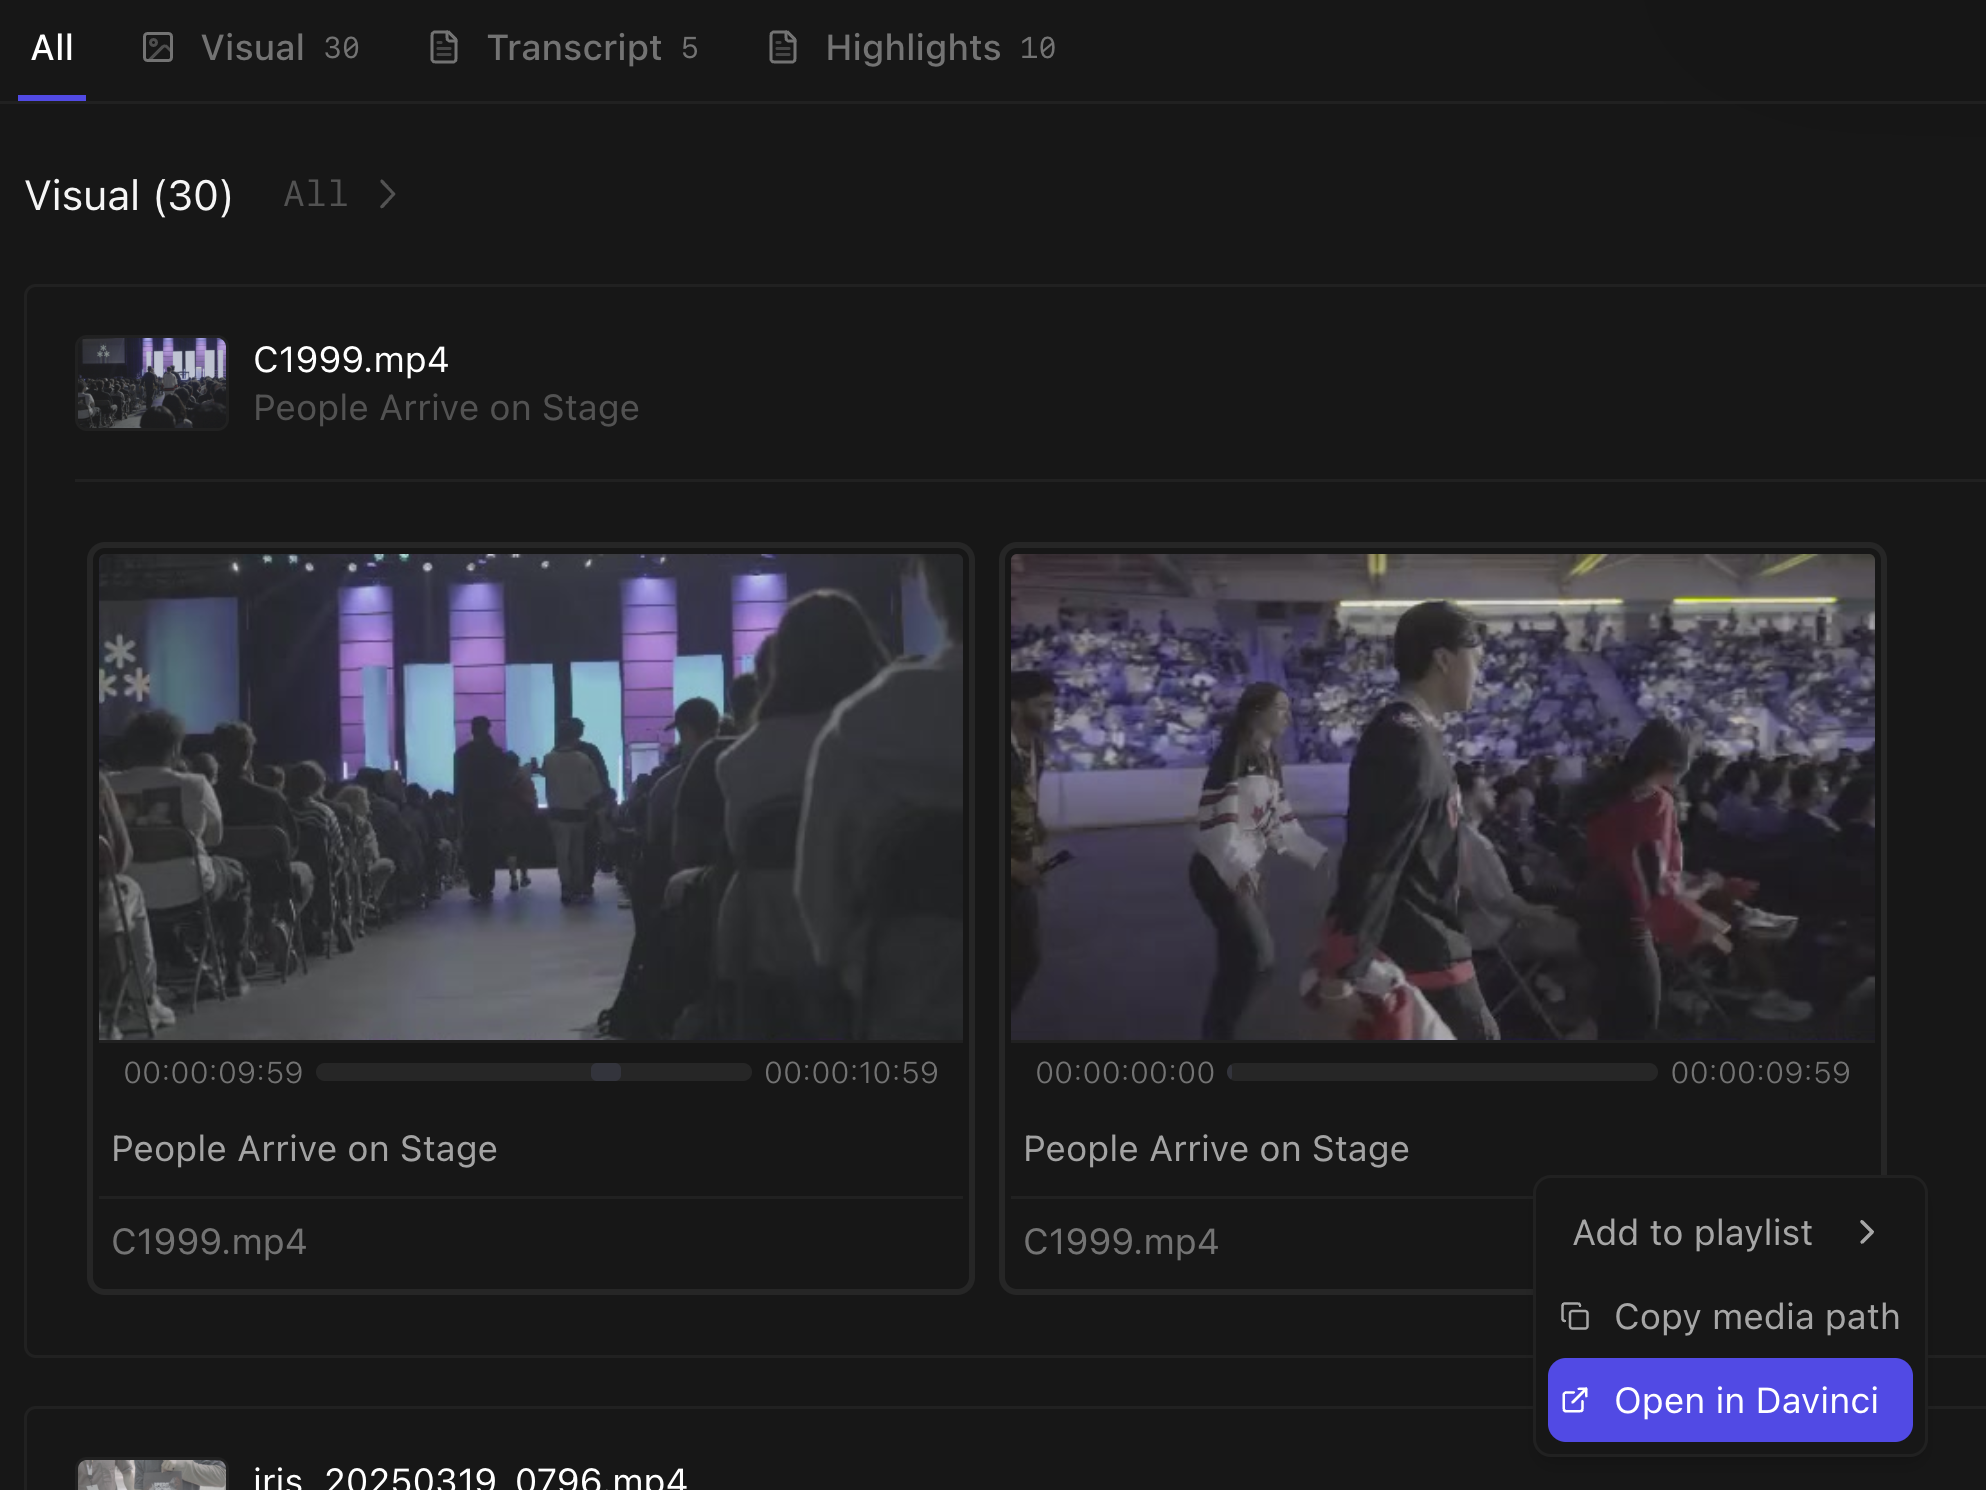Click the first clip's timeline progress bar
The height and width of the screenshot is (1490, 1986).
coord(534,1072)
